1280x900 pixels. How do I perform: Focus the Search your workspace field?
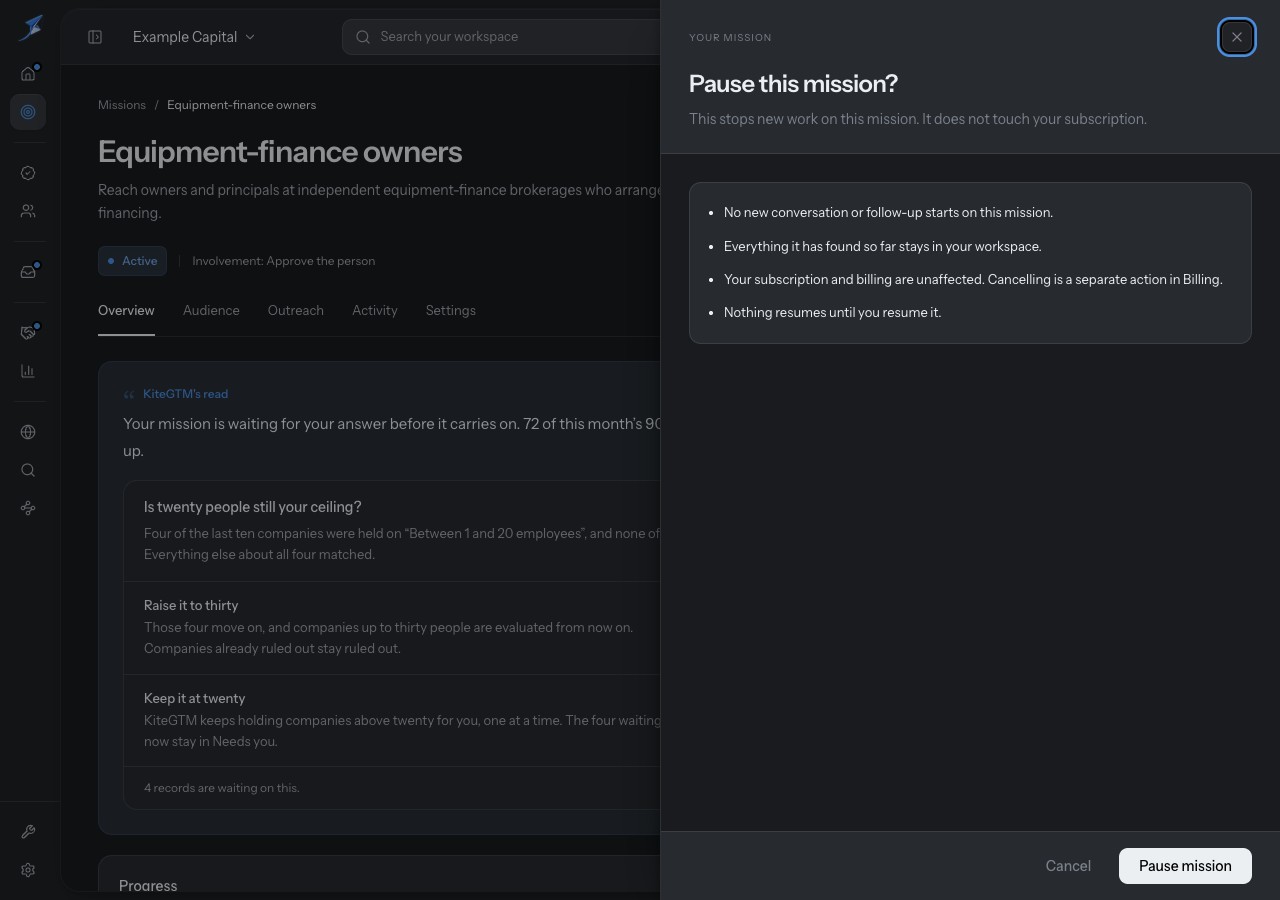(x=501, y=37)
